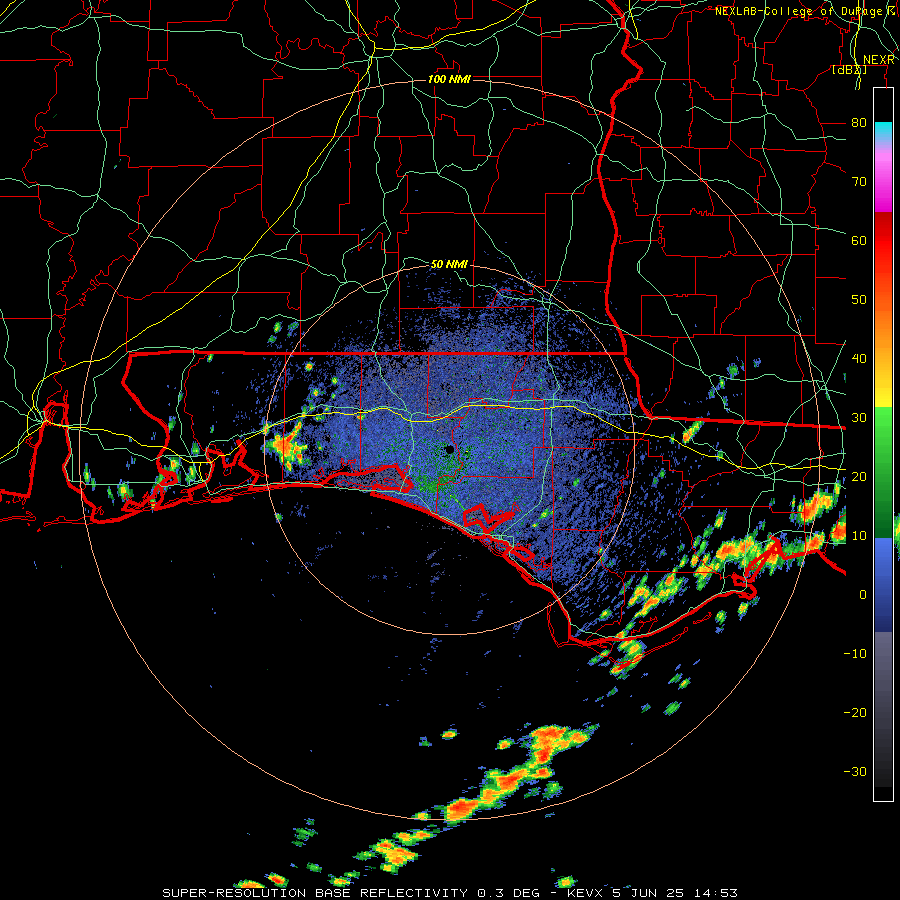Image resolution: width=900 pixels, height=900 pixels.
Task: Click the [dBZ] unit label above the color scale
Action: [x=849, y=70]
